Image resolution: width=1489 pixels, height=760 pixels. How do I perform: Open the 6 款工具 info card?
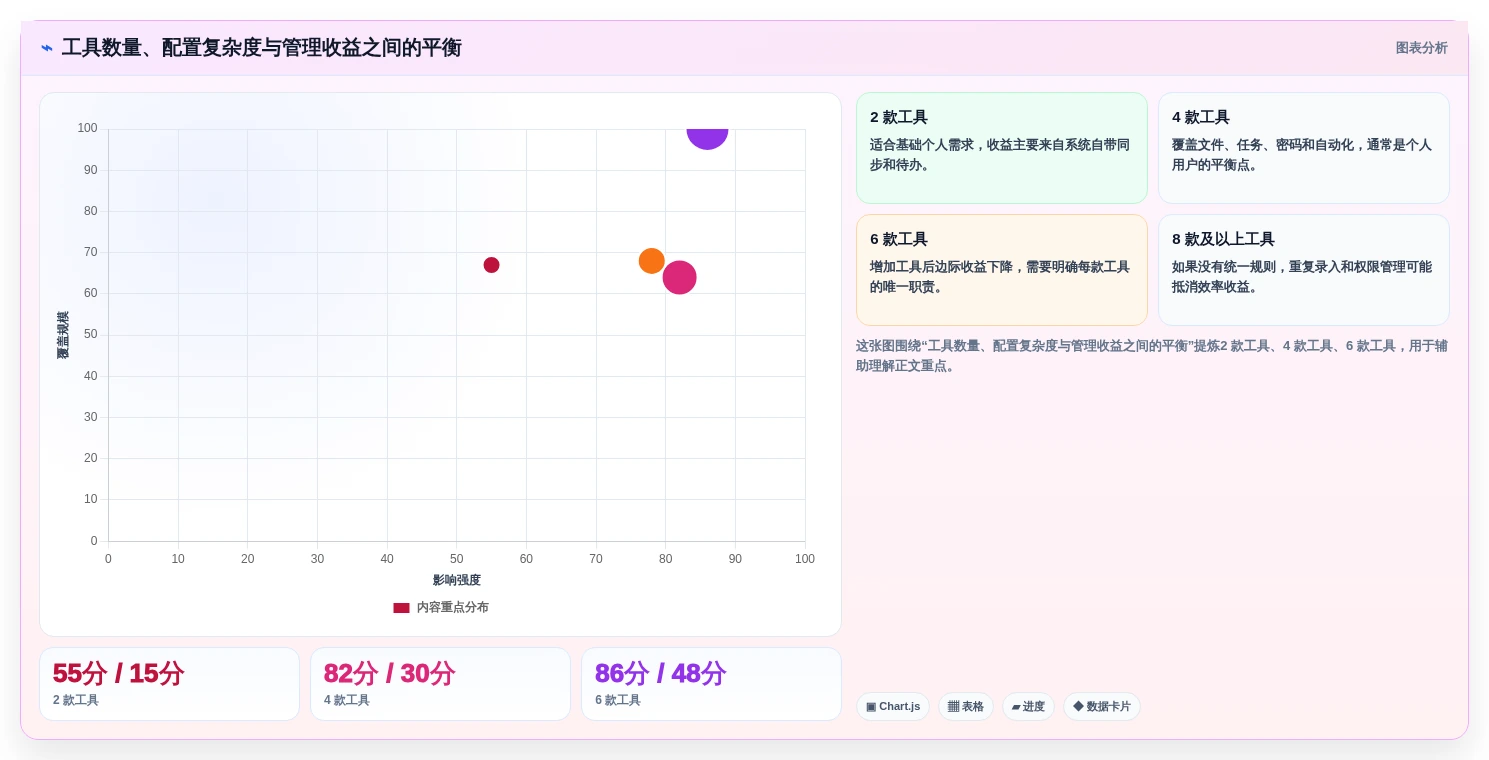click(1002, 270)
